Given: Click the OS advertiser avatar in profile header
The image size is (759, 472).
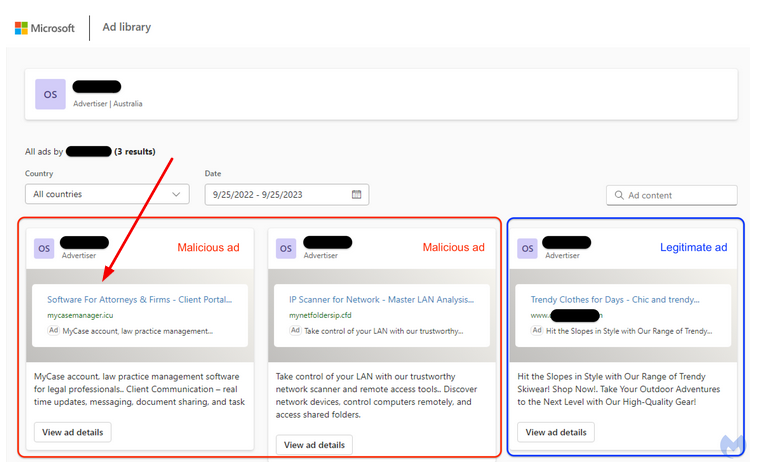Looking at the screenshot, I should coord(50,94).
